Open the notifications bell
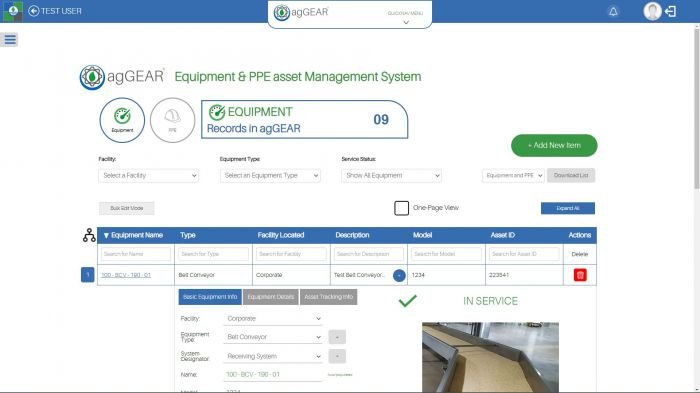The image size is (700, 393). pos(613,12)
